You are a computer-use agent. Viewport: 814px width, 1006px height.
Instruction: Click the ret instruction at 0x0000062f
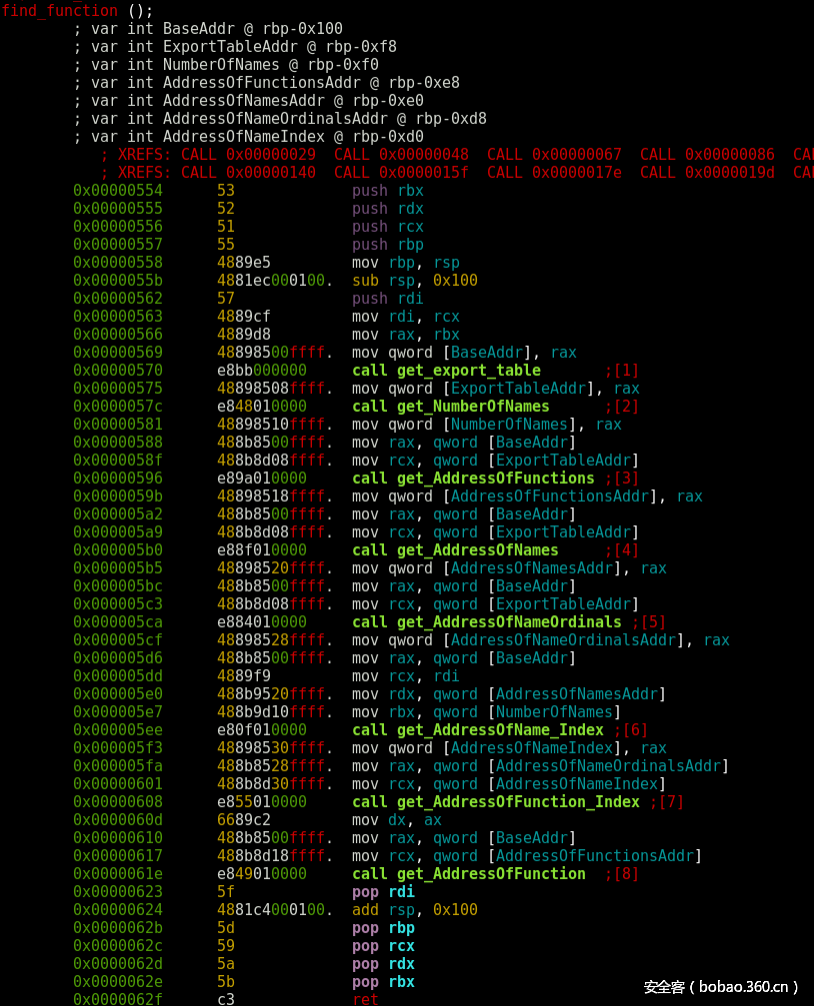click(x=366, y=1000)
